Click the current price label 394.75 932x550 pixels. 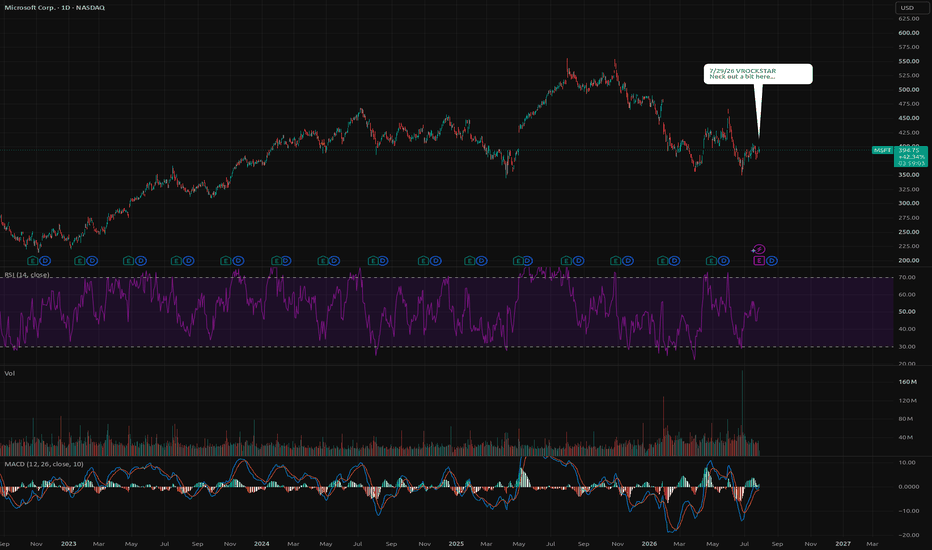911,150
